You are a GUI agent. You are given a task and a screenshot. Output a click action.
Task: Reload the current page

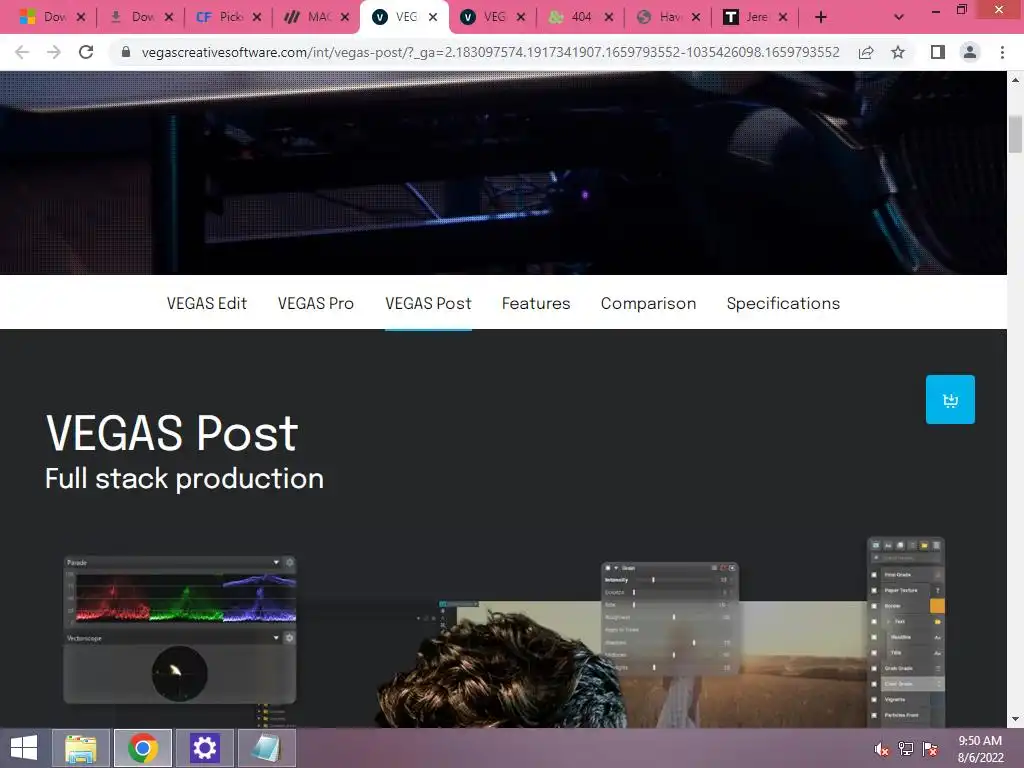pos(86,52)
